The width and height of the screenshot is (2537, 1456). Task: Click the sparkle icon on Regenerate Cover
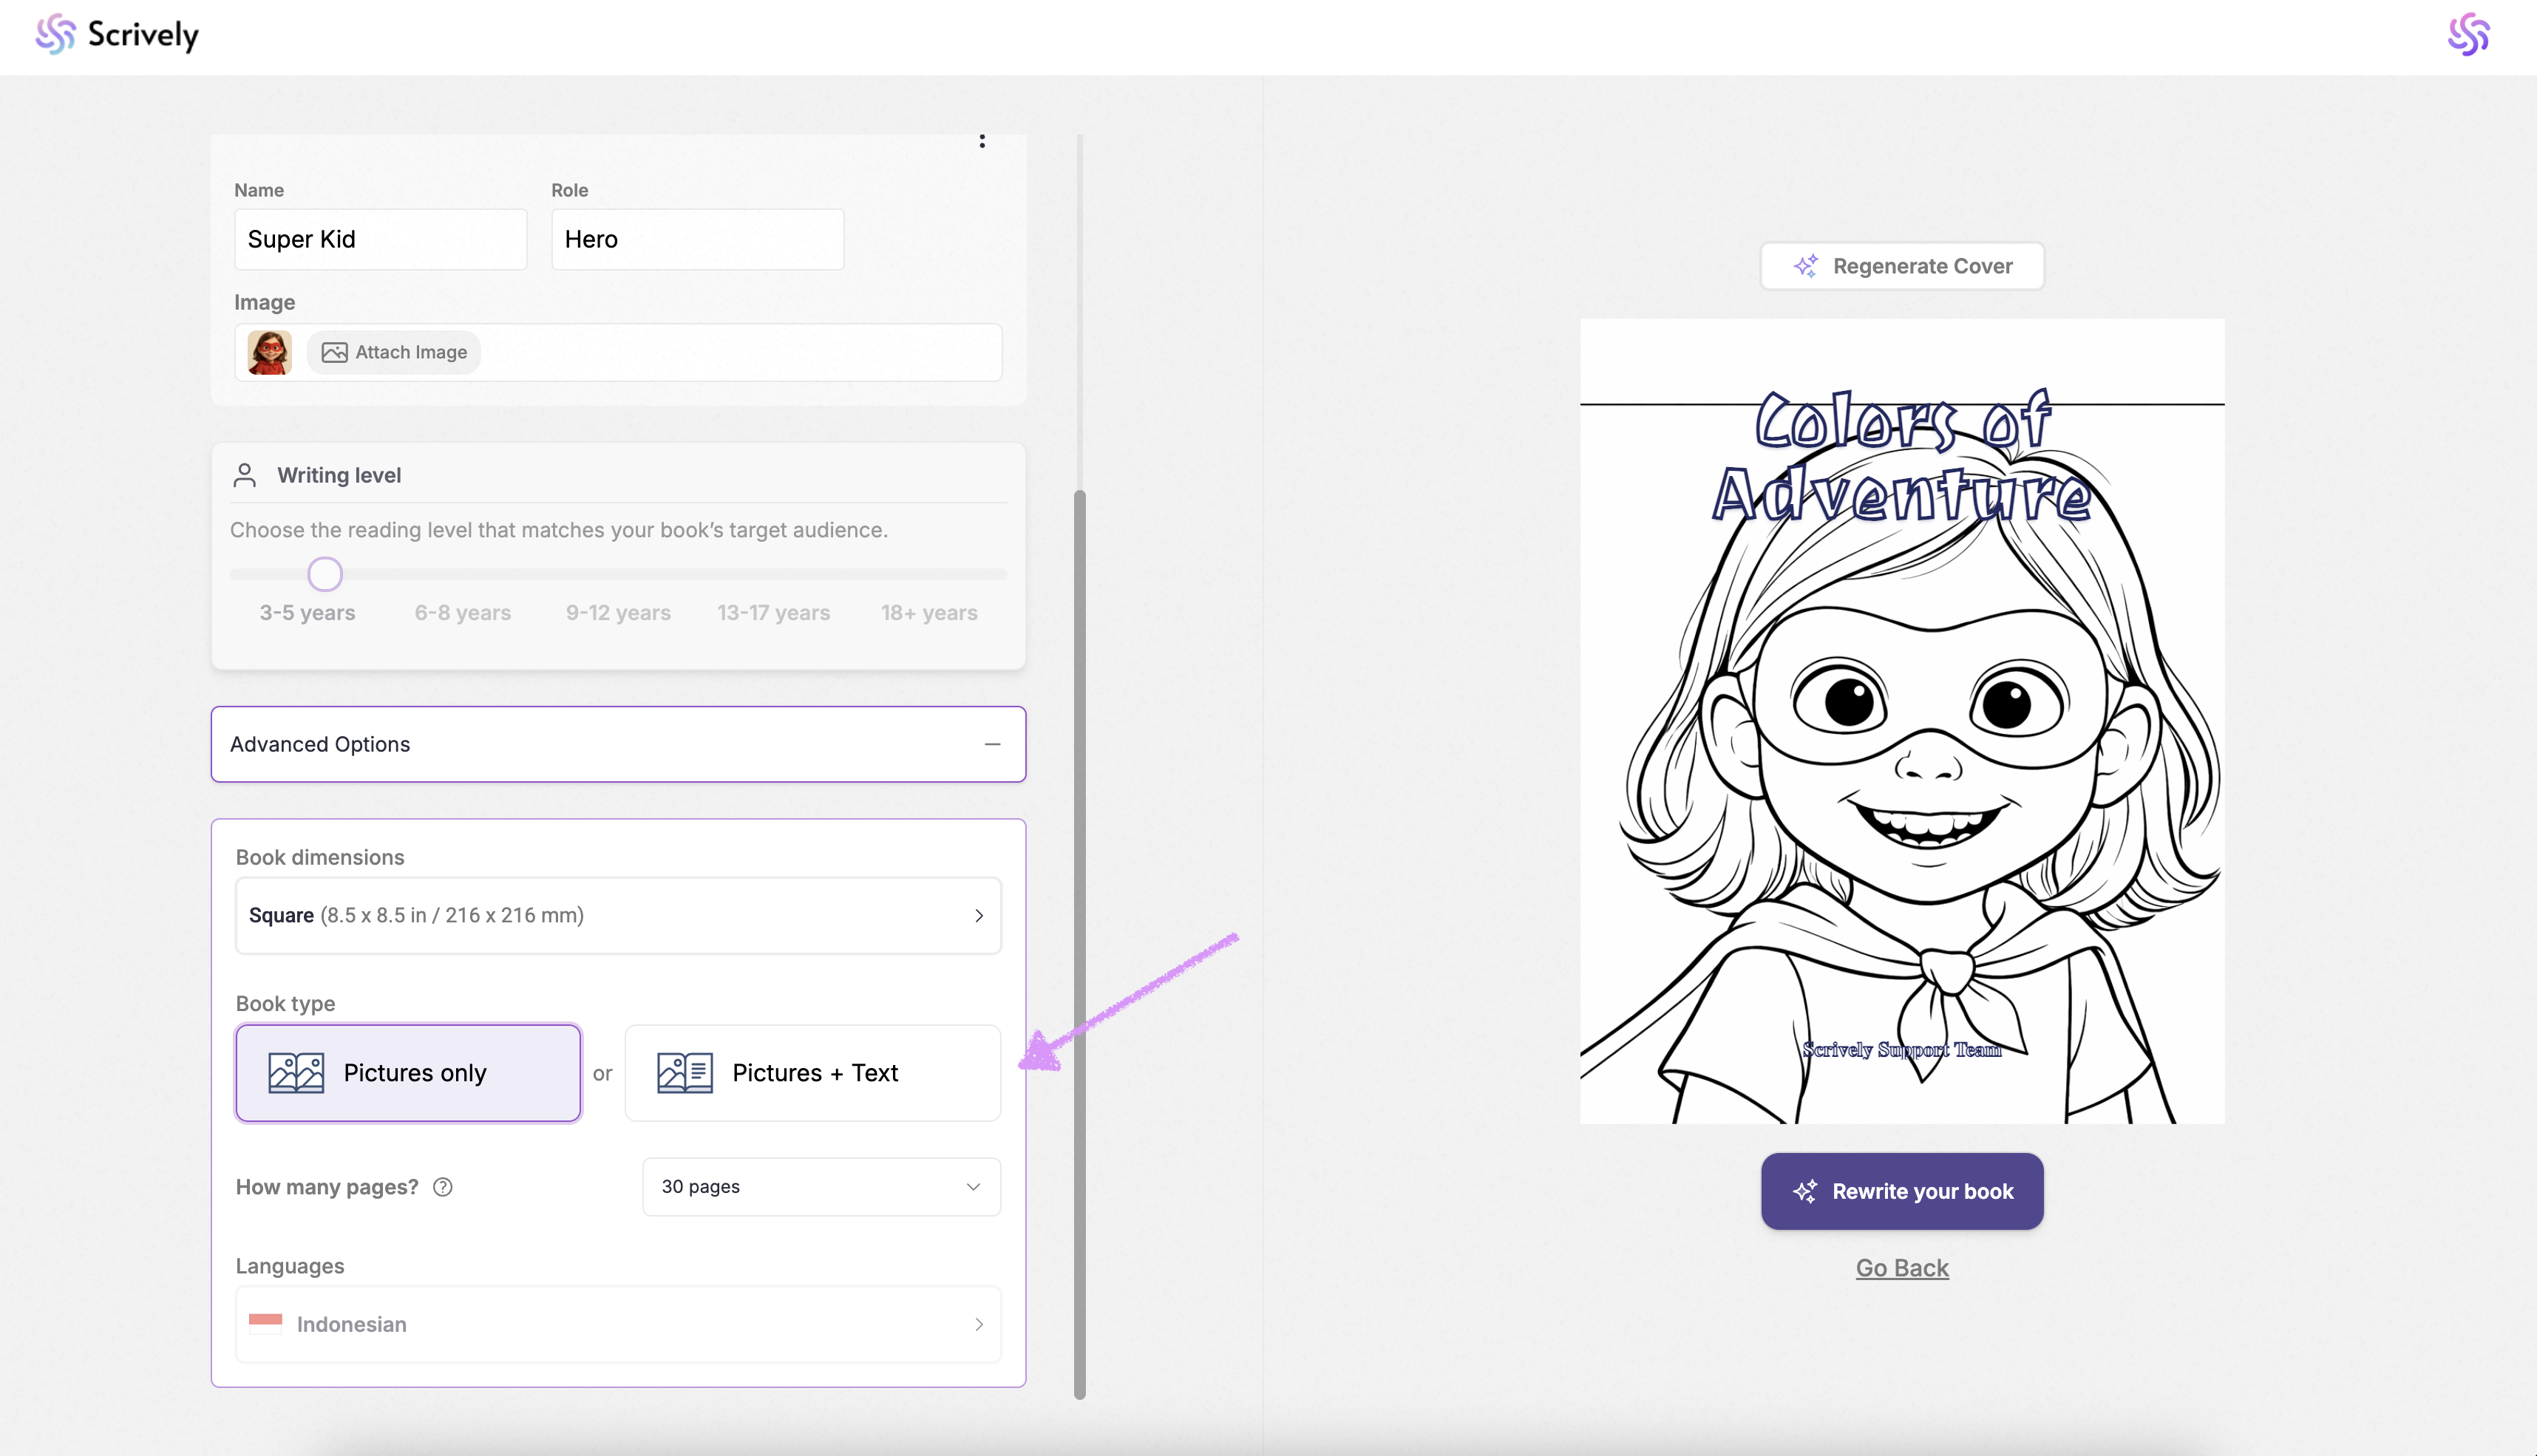coord(1805,266)
